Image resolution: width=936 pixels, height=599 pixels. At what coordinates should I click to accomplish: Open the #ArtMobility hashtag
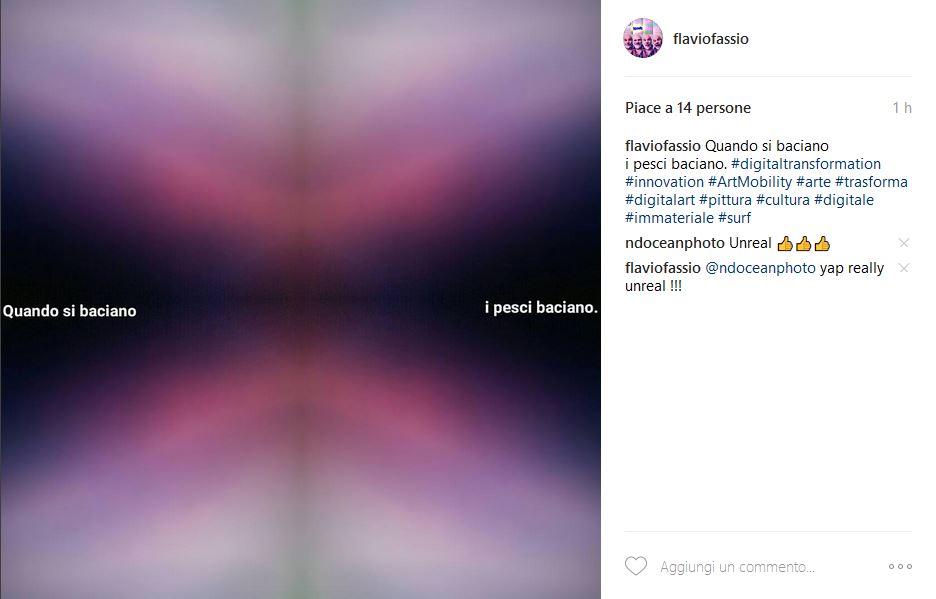coord(750,182)
